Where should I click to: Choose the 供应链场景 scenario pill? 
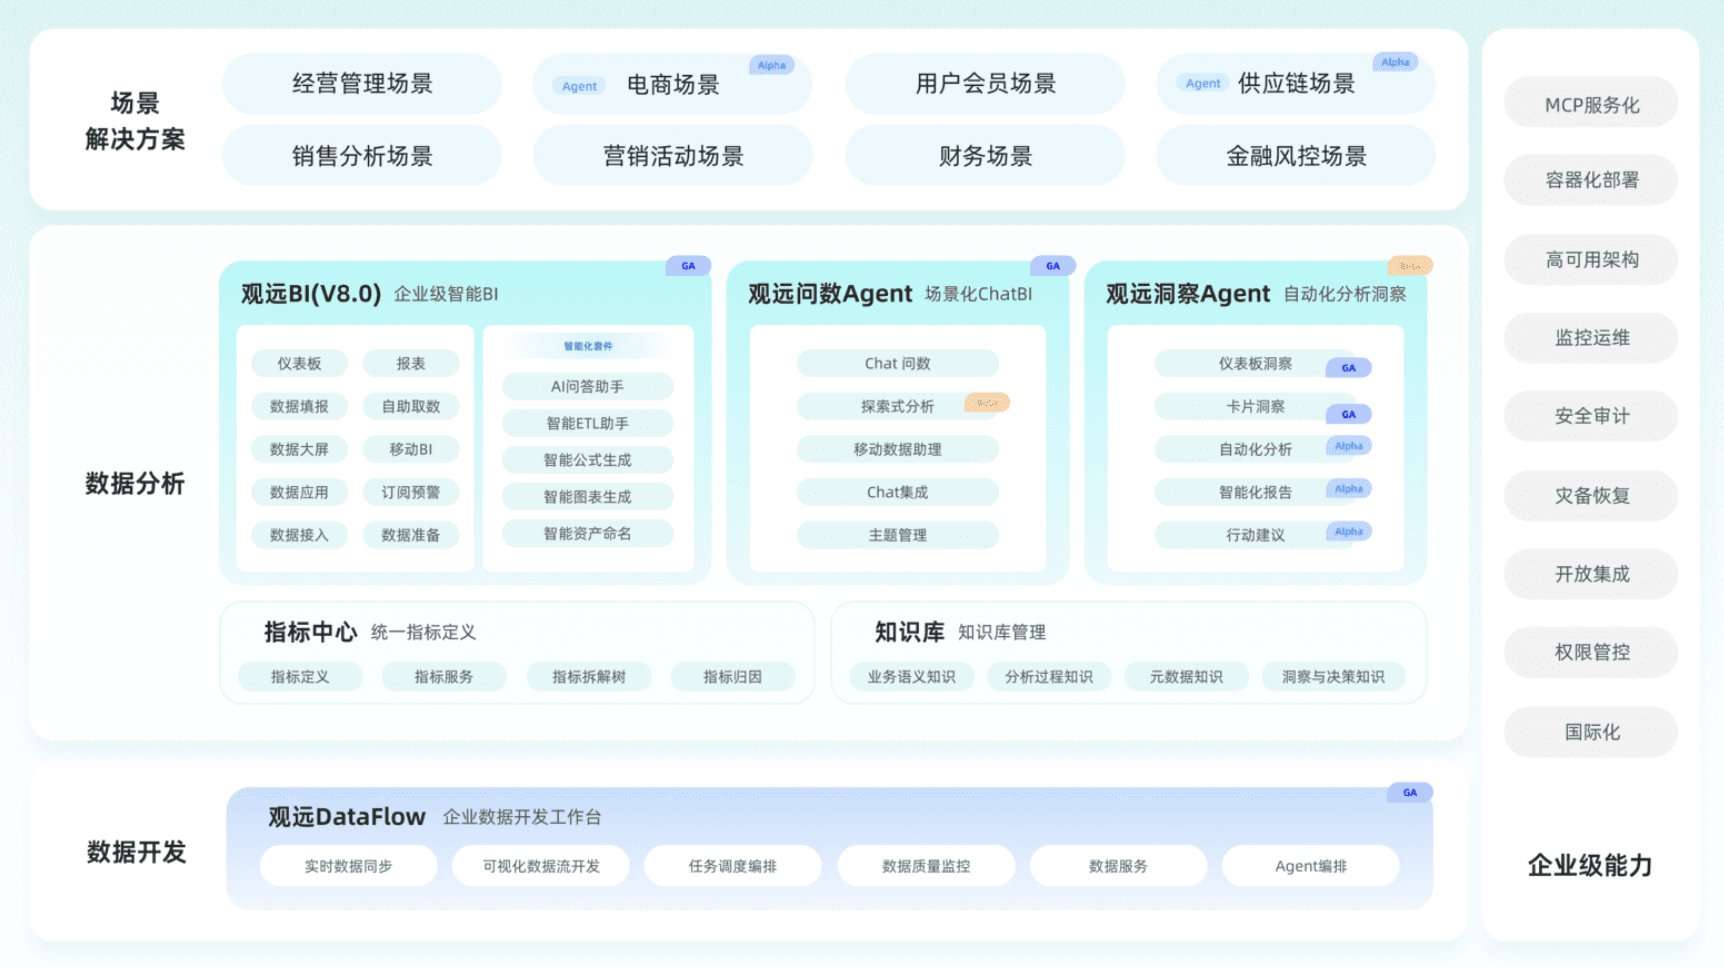[1296, 84]
